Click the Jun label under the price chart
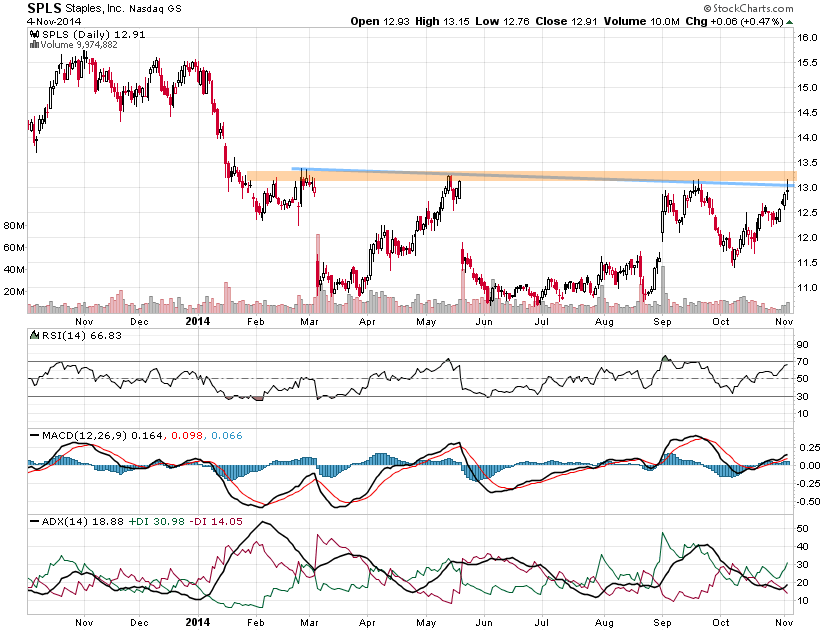This screenshot has width=832, height=632. pos(484,322)
